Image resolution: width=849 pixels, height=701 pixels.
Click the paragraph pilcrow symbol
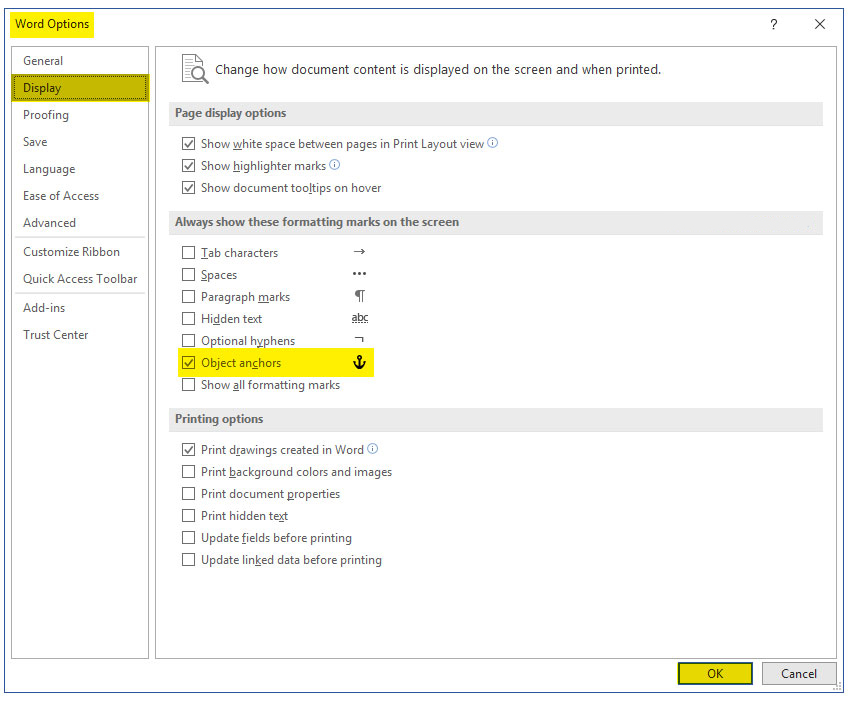click(x=360, y=296)
